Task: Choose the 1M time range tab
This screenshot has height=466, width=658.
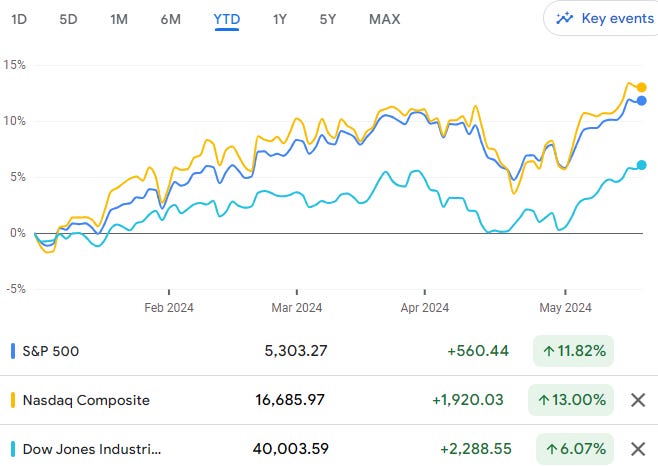Action: pyautogui.click(x=119, y=19)
